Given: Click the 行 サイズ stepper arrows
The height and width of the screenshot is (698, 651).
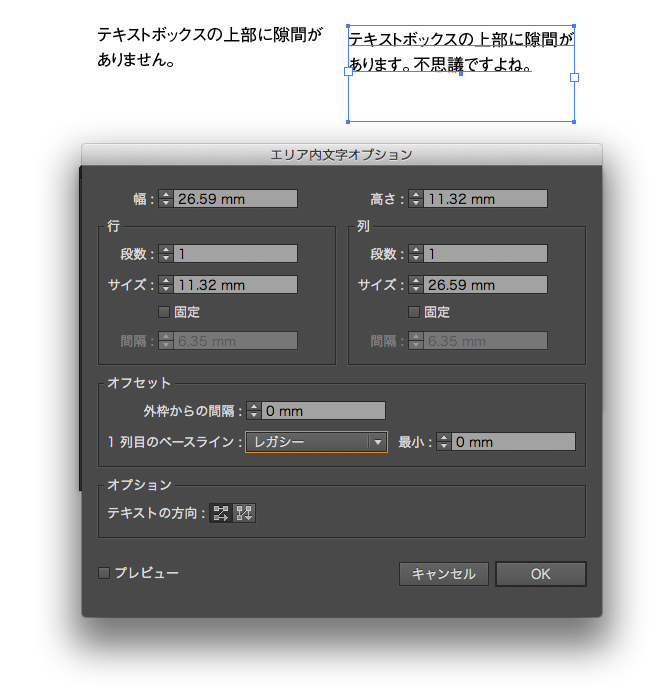Looking at the screenshot, I should click(166, 284).
